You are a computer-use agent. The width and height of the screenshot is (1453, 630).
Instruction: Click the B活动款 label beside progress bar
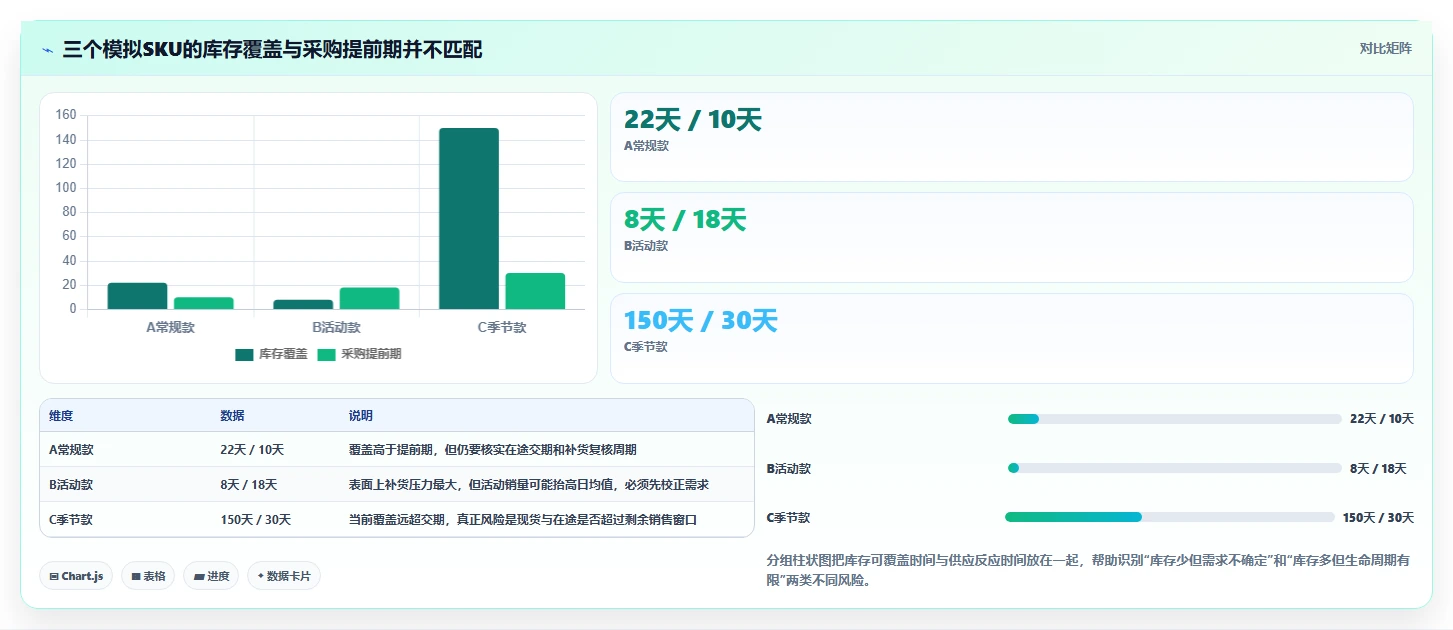click(789, 468)
